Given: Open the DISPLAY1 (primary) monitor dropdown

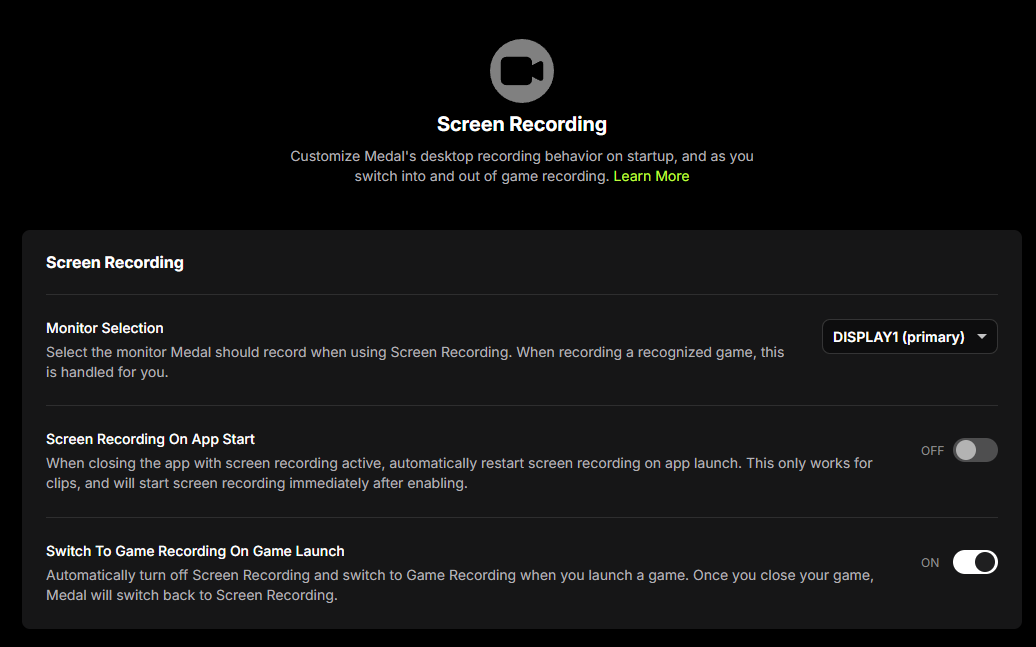Looking at the screenshot, I should point(909,337).
